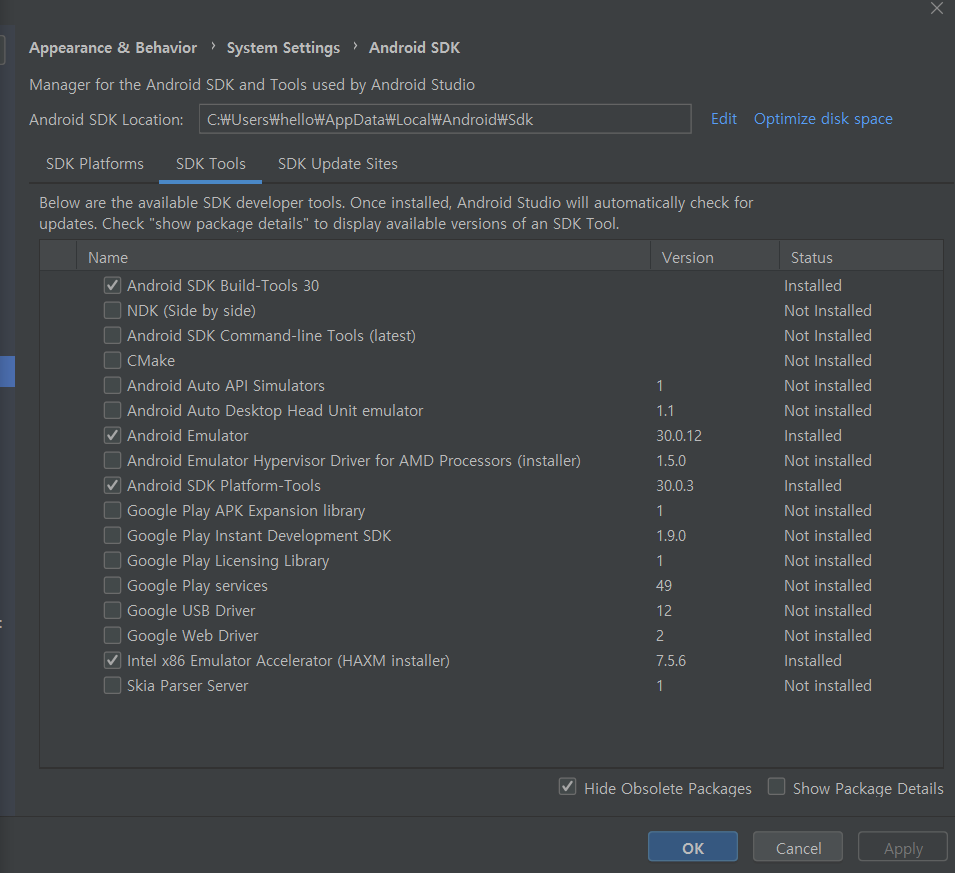
Task: Uncheck Intel x86 Emulator Accelerator (HAXM) checkbox
Action: 112,660
